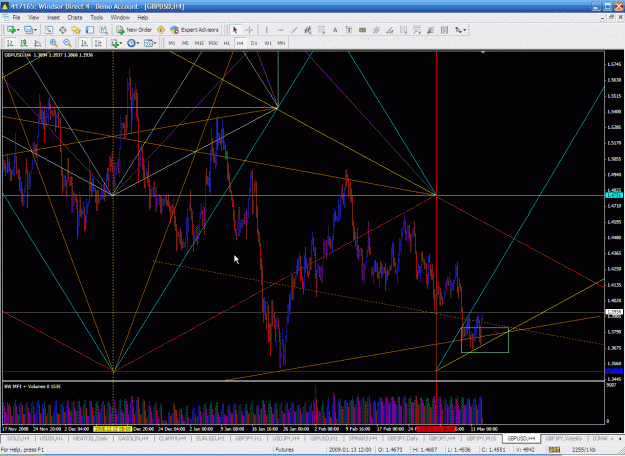The width and height of the screenshot is (625, 456).
Task: Switch to the GOLD,H4 chart tab
Action: pos(18,438)
